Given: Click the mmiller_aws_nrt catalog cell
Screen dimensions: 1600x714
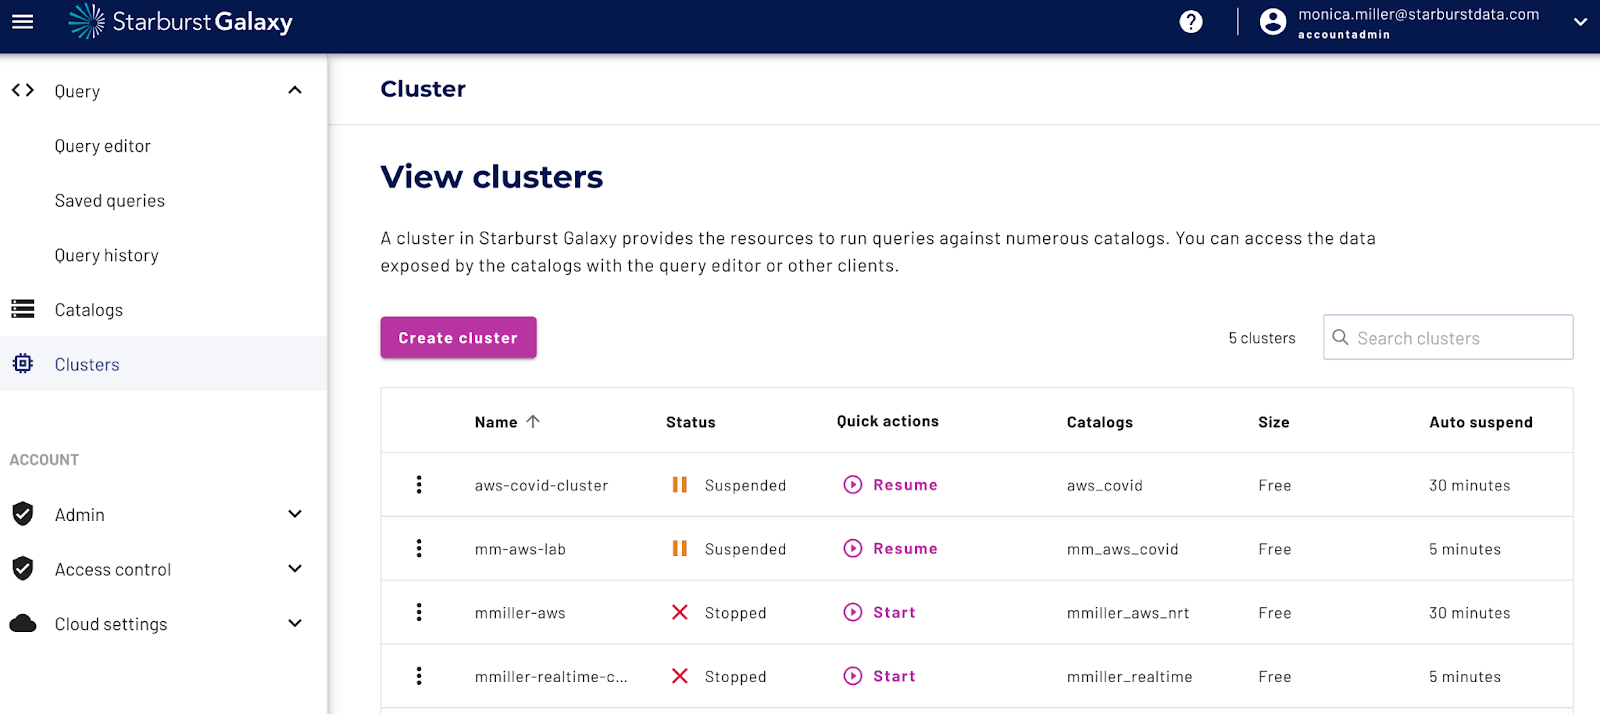Looking at the screenshot, I should pyautogui.click(x=1128, y=614).
